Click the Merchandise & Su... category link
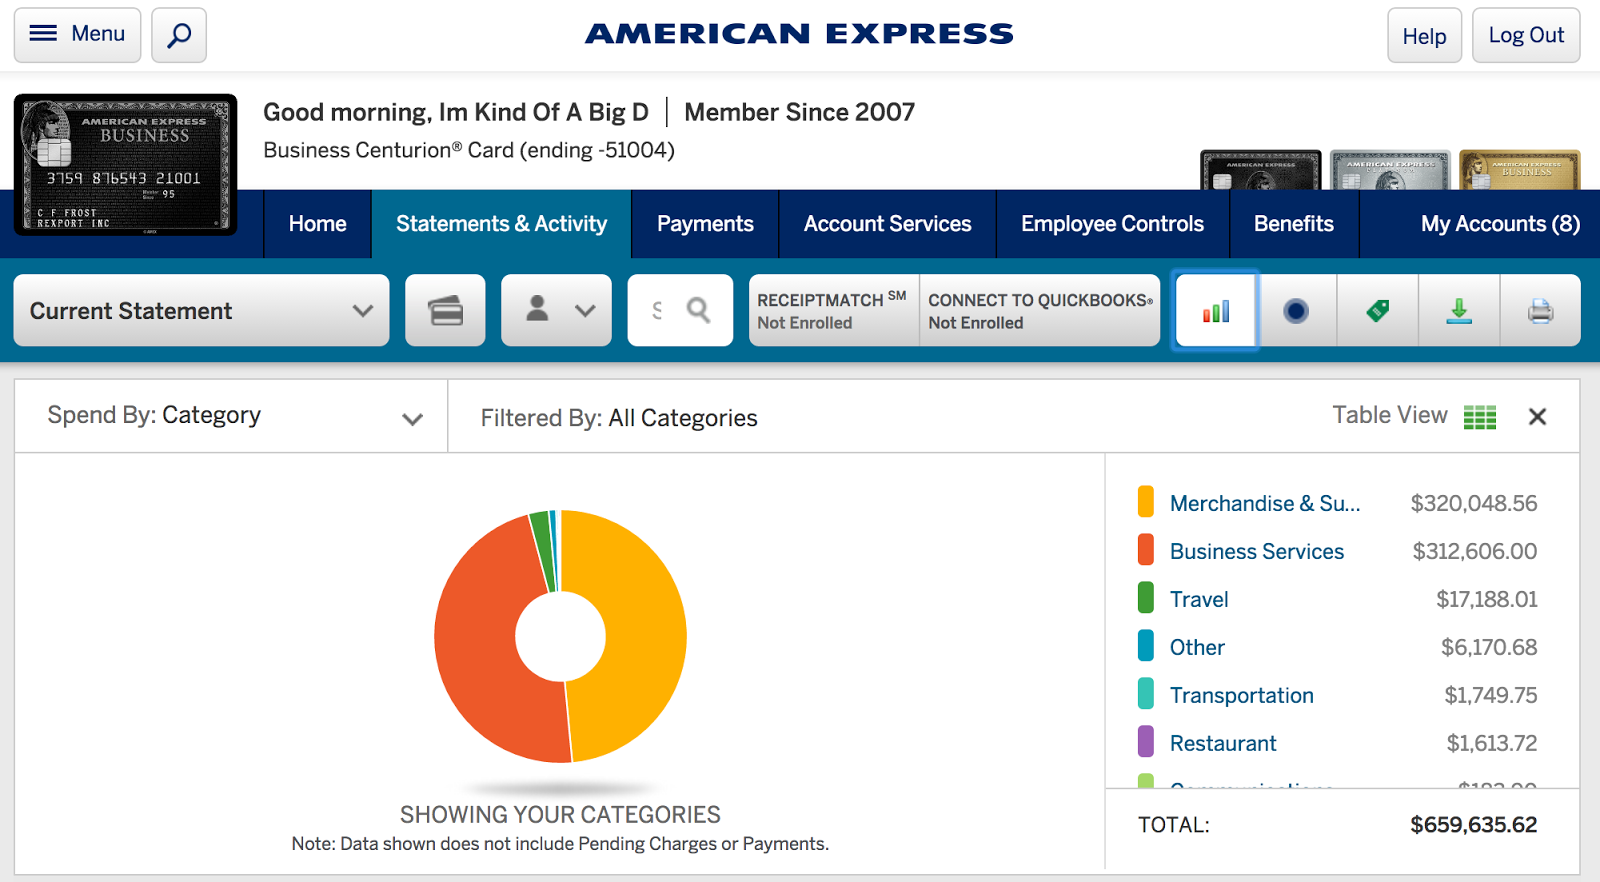 pyautogui.click(x=1265, y=504)
